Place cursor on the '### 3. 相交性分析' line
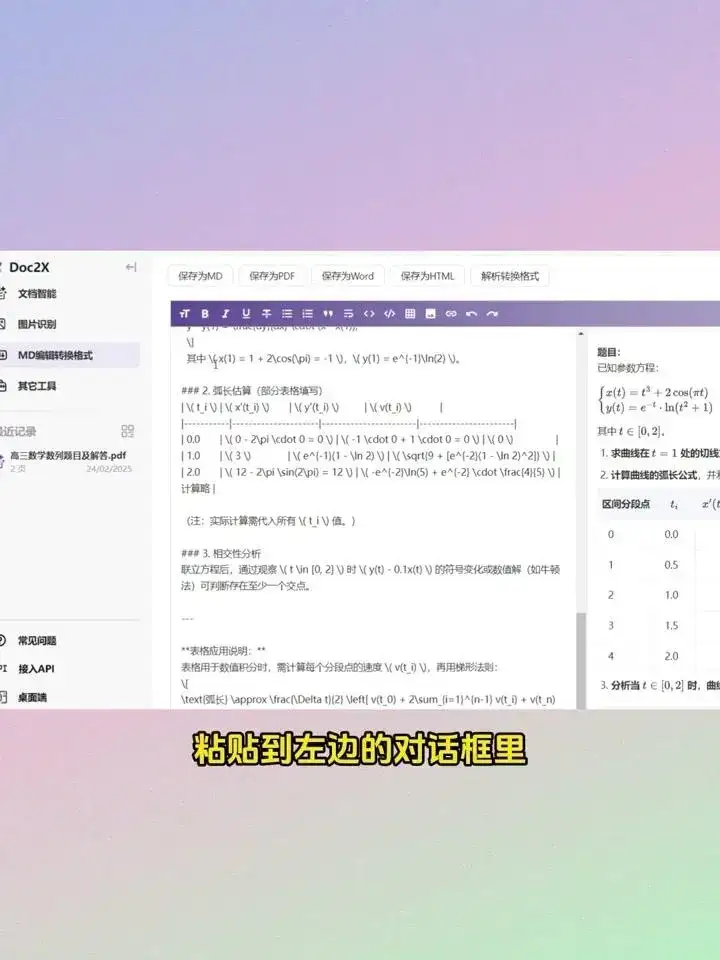Image resolution: width=720 pixels, height=960 pixels. pos(221,553)
